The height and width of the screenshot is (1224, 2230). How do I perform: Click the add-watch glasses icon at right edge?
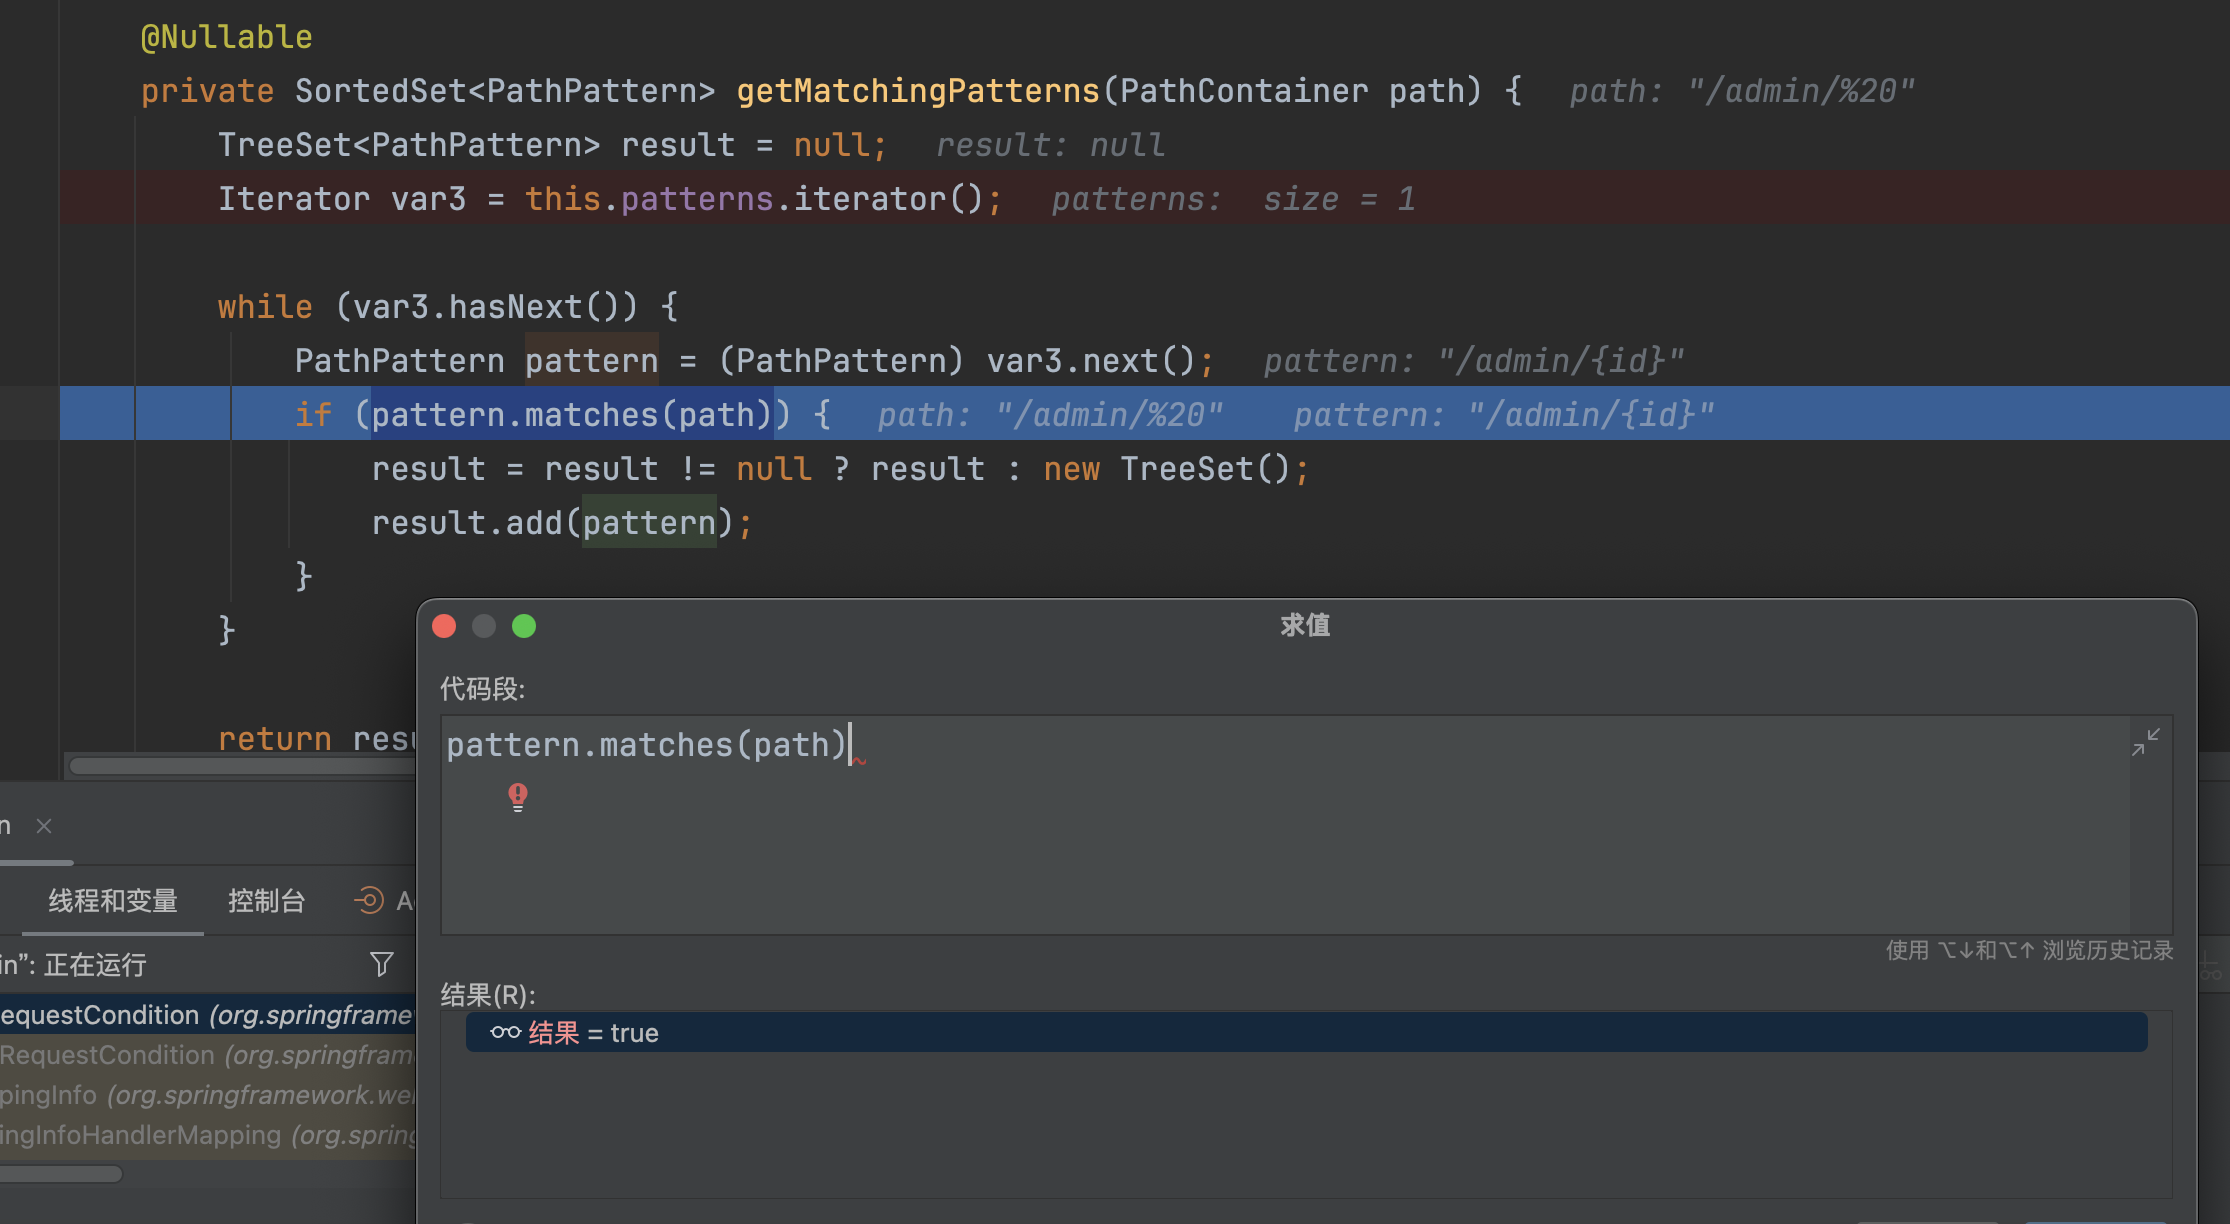[2212, 968]
